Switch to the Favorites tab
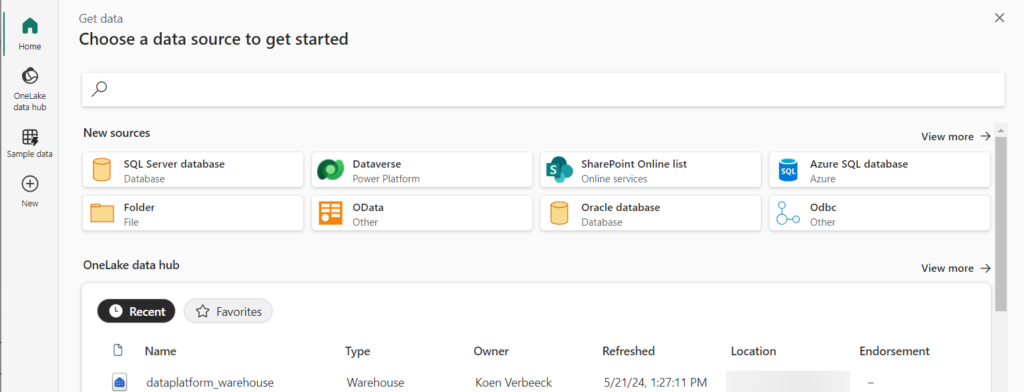This screenshot has height=392, width=1024. click(x=228, y=312)
